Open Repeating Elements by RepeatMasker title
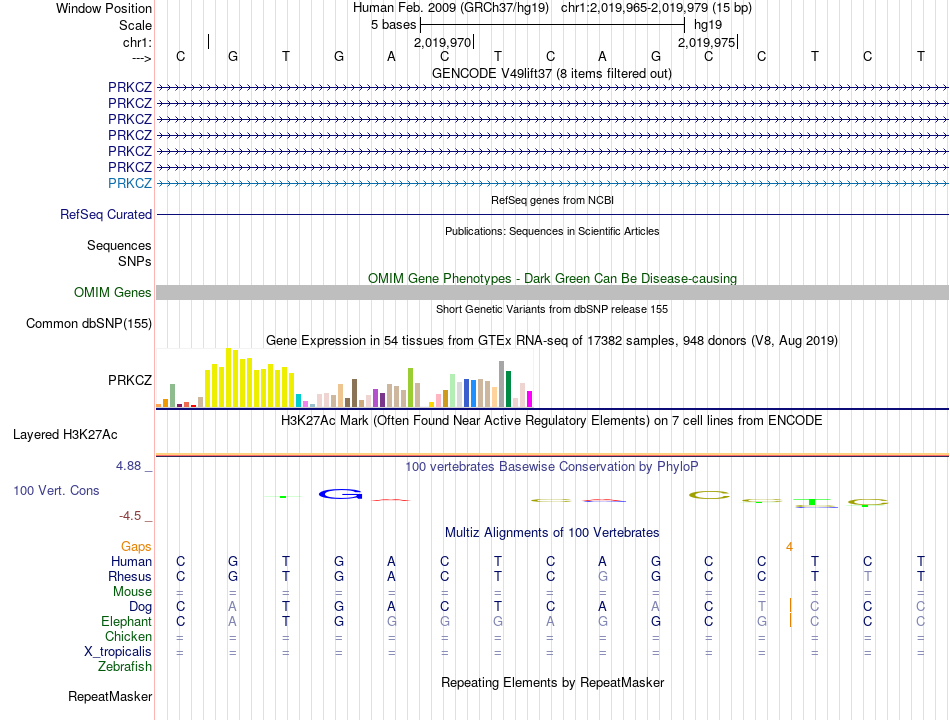The height and width of the screenshot is (720, 950). [x=553, y=682]
